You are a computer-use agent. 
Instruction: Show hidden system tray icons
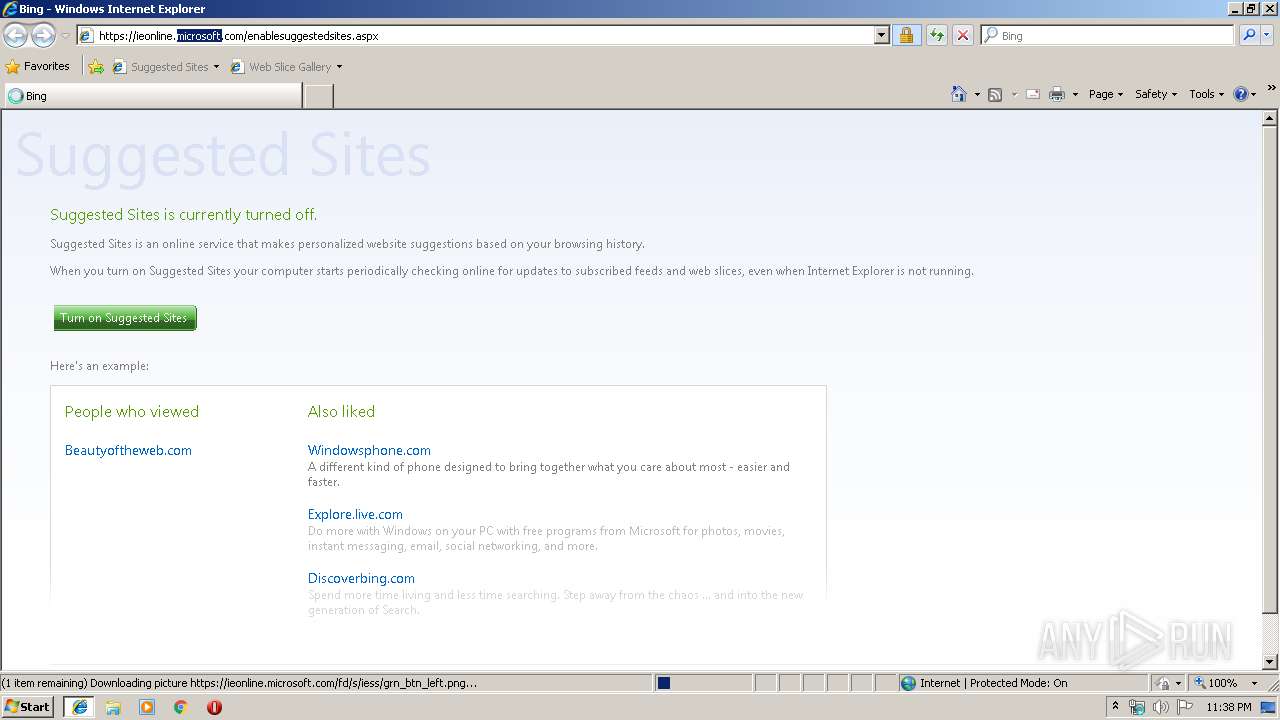point(1115,707)
